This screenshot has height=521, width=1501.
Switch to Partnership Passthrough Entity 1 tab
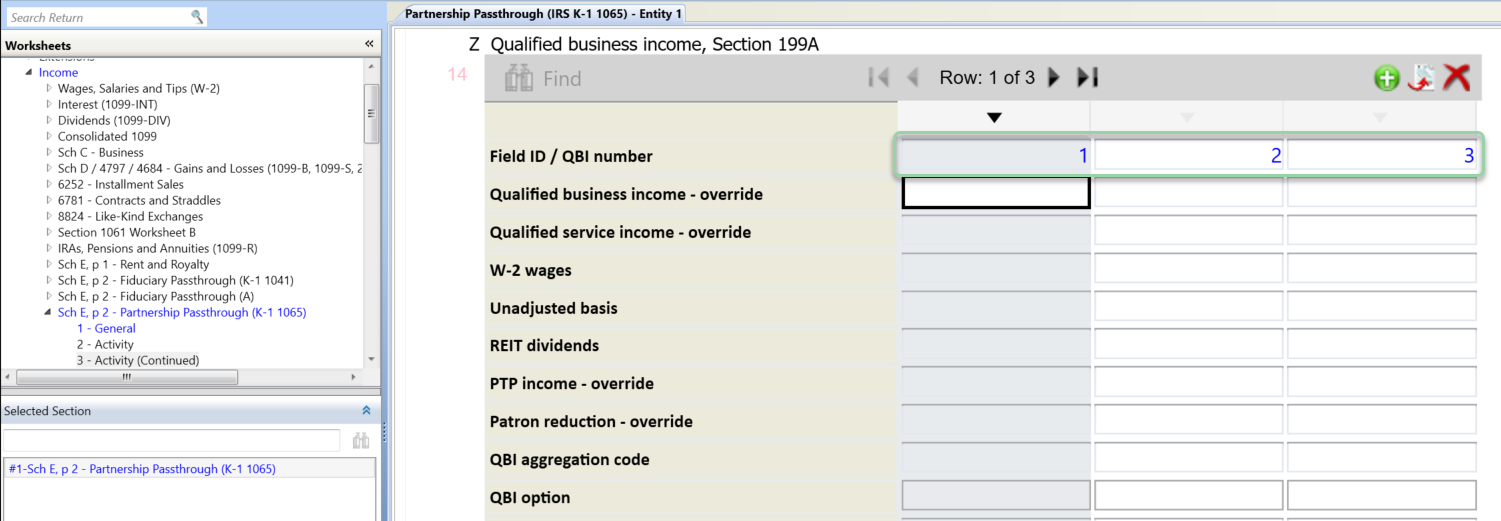pos(543,14)
